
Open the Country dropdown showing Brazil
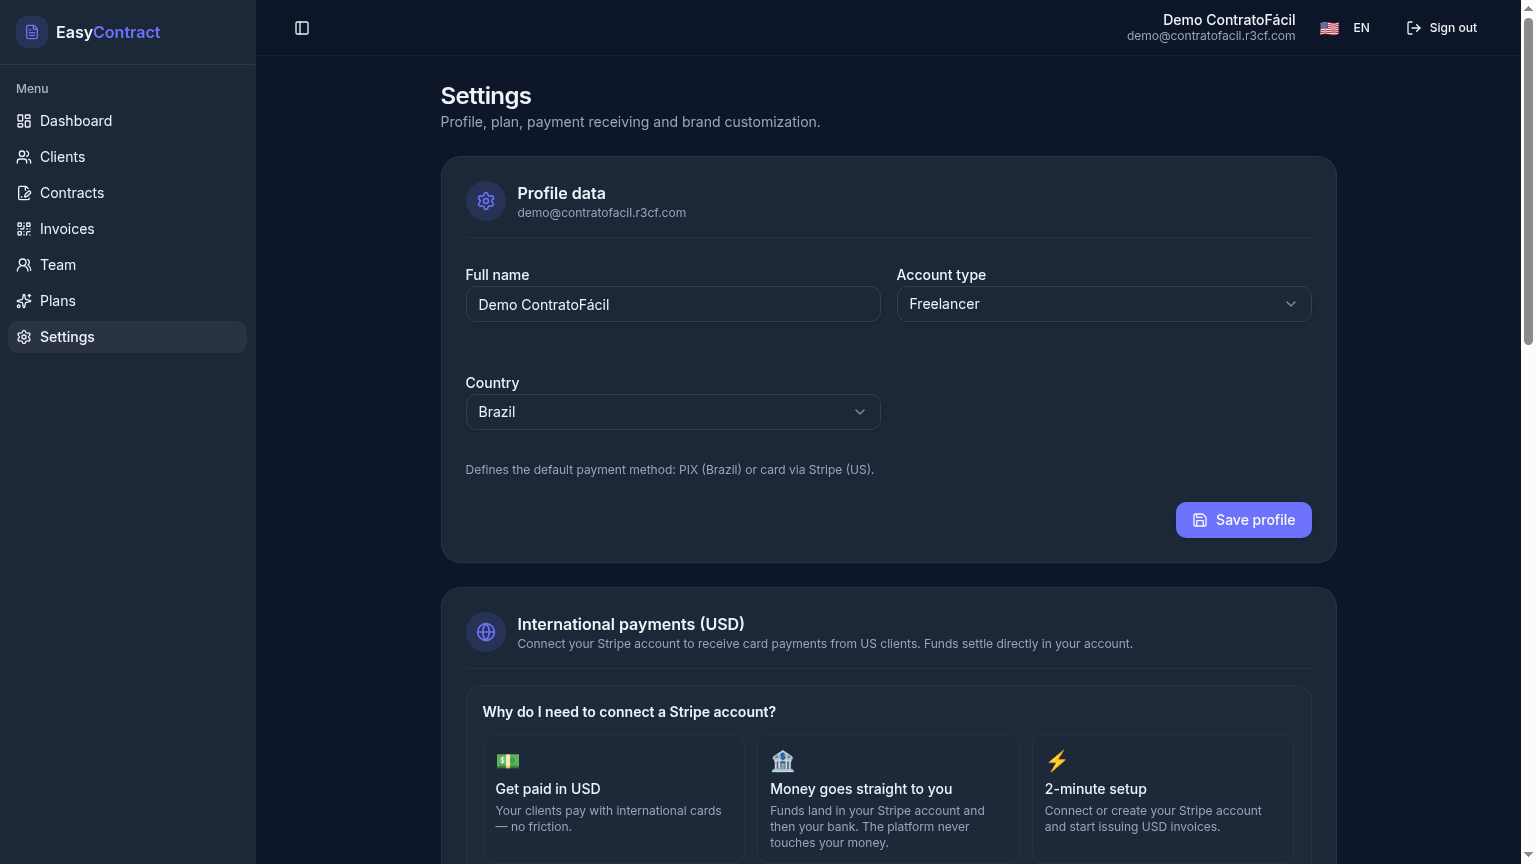[673, 412]
